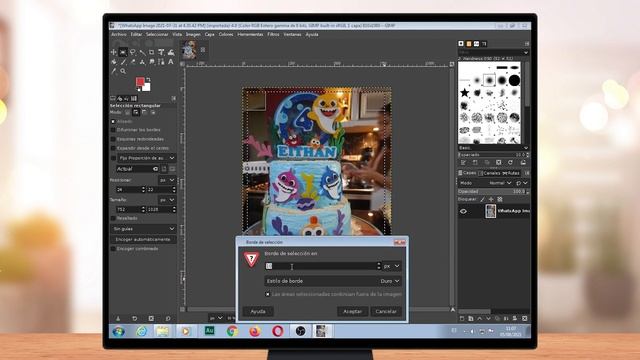The width and height of the screenshot is (640, 360).
Task: Open the Basic brush tag dropdown
Action: [493, 148]
